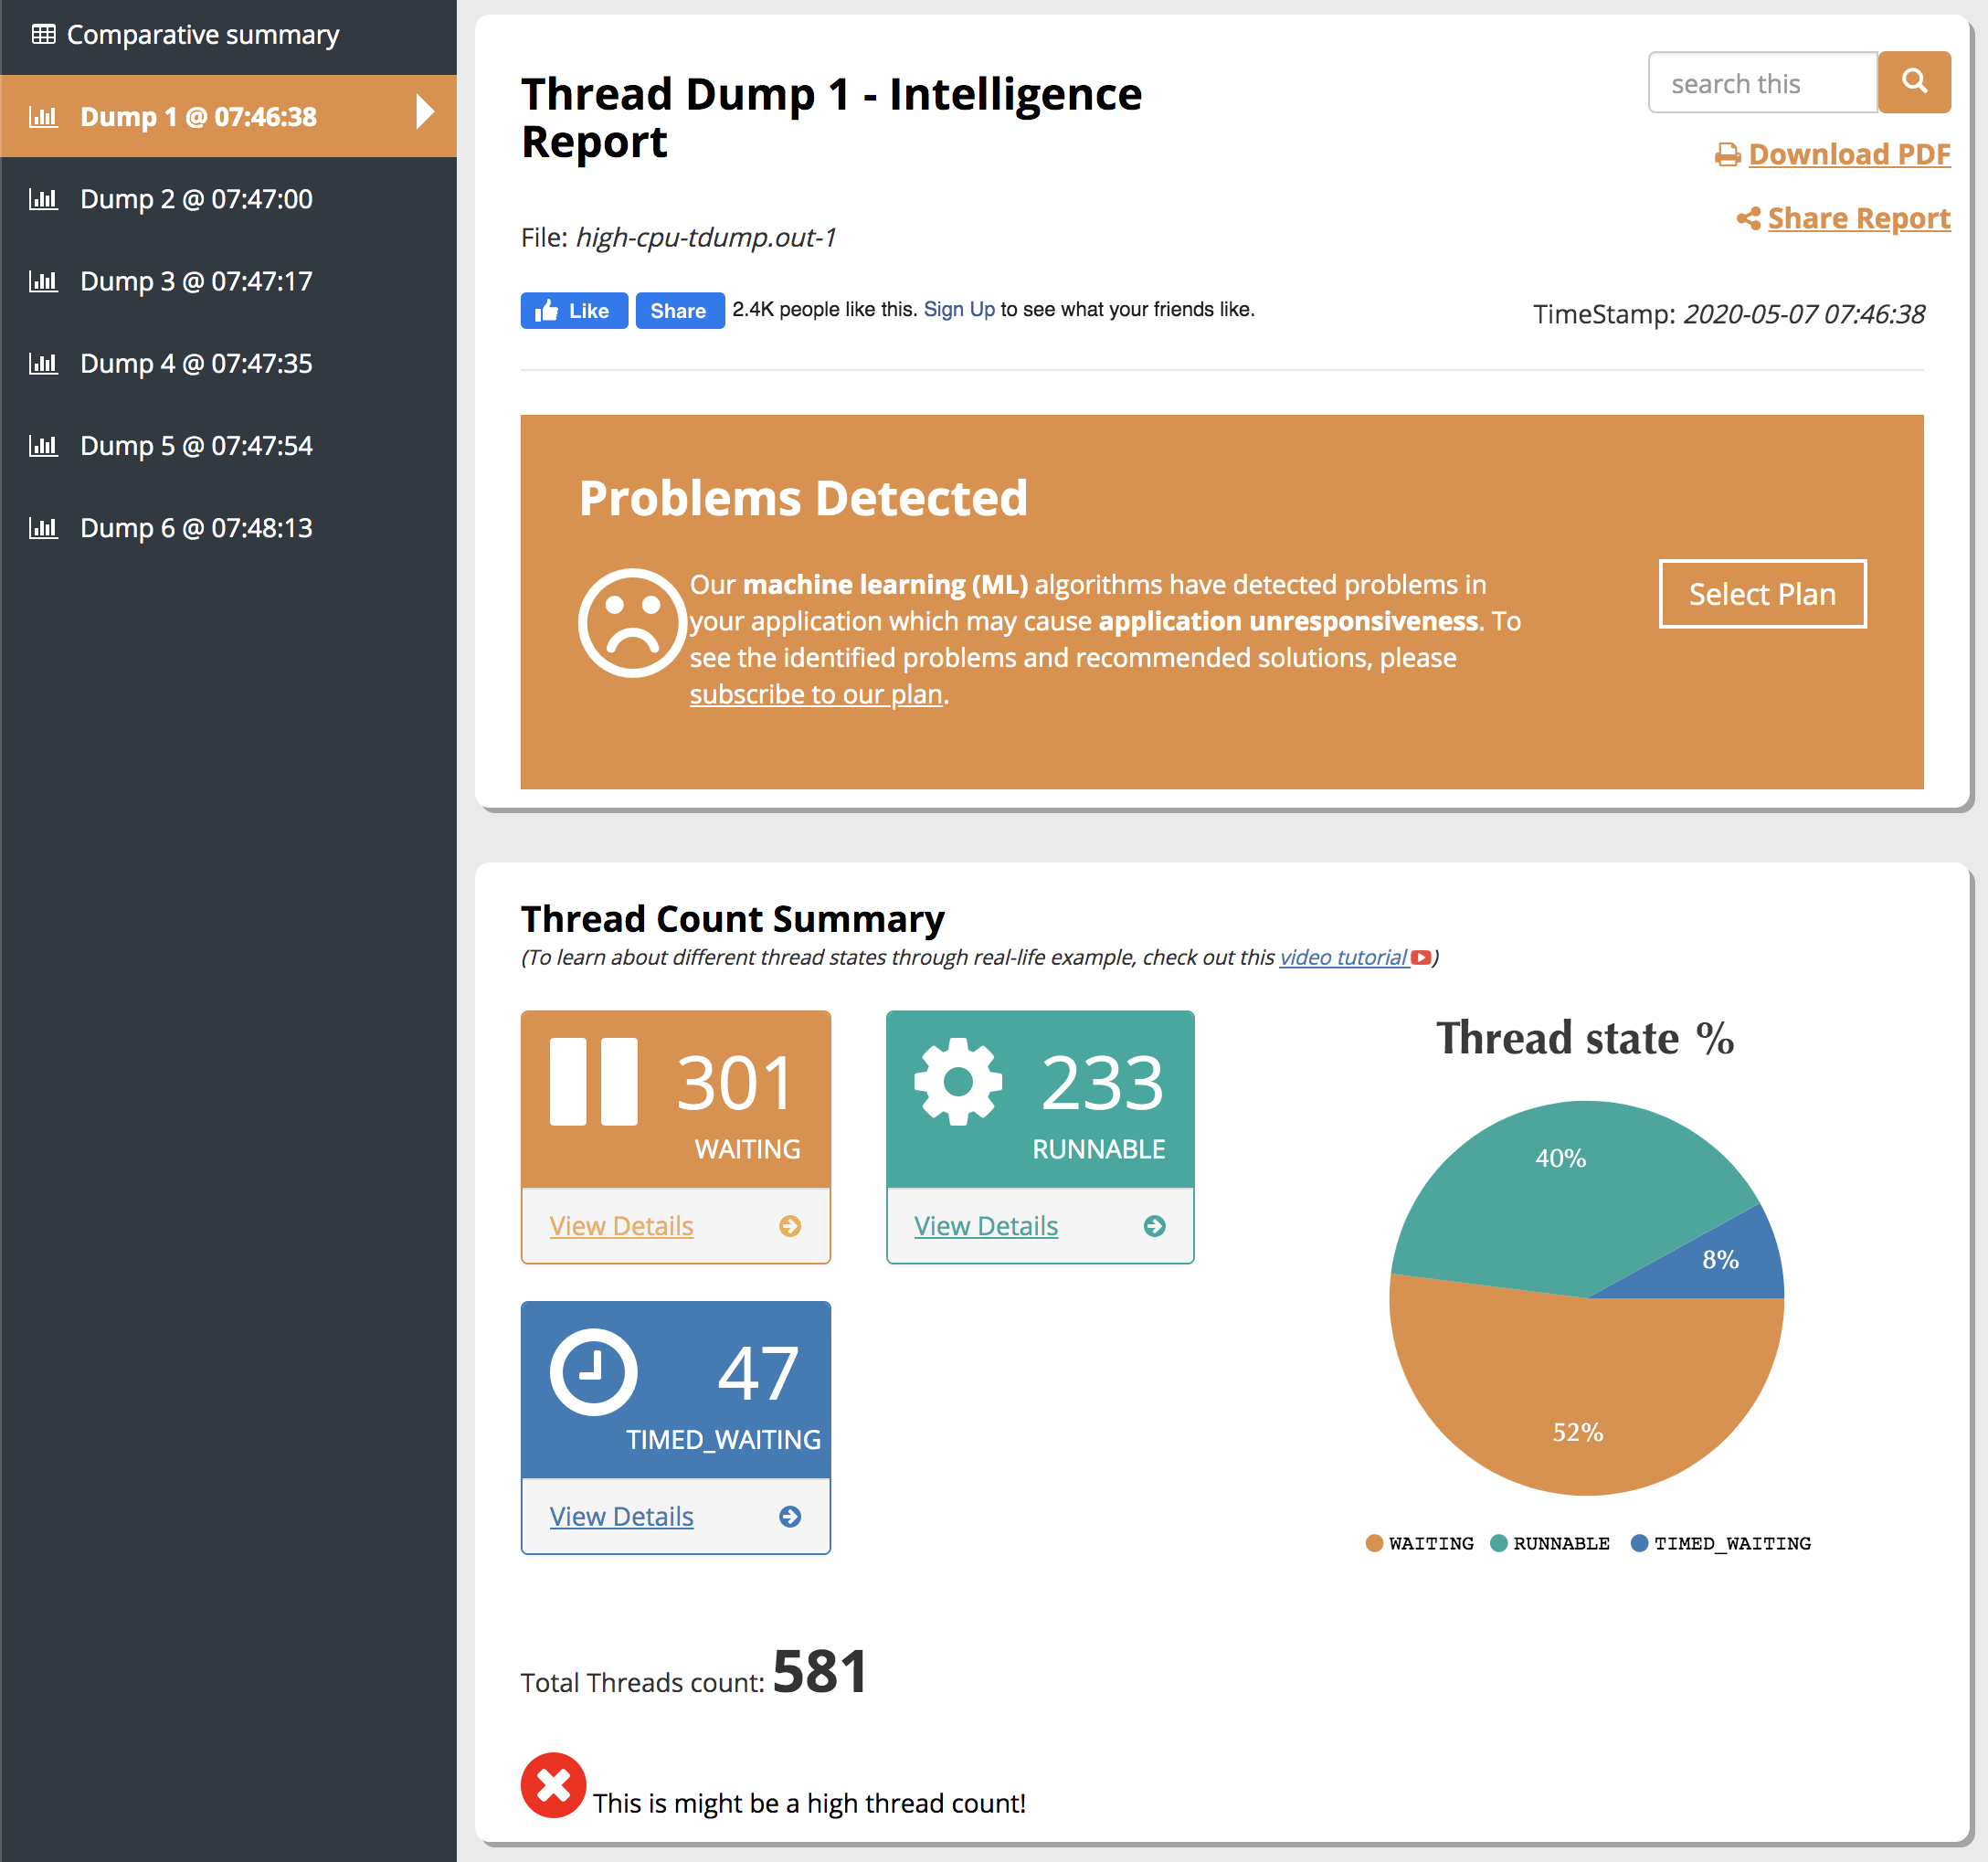This screenshot has height=1862, width=1988.
Task: Switch to Dump 6 @ 07:48:13
Action: click(196, 528)
